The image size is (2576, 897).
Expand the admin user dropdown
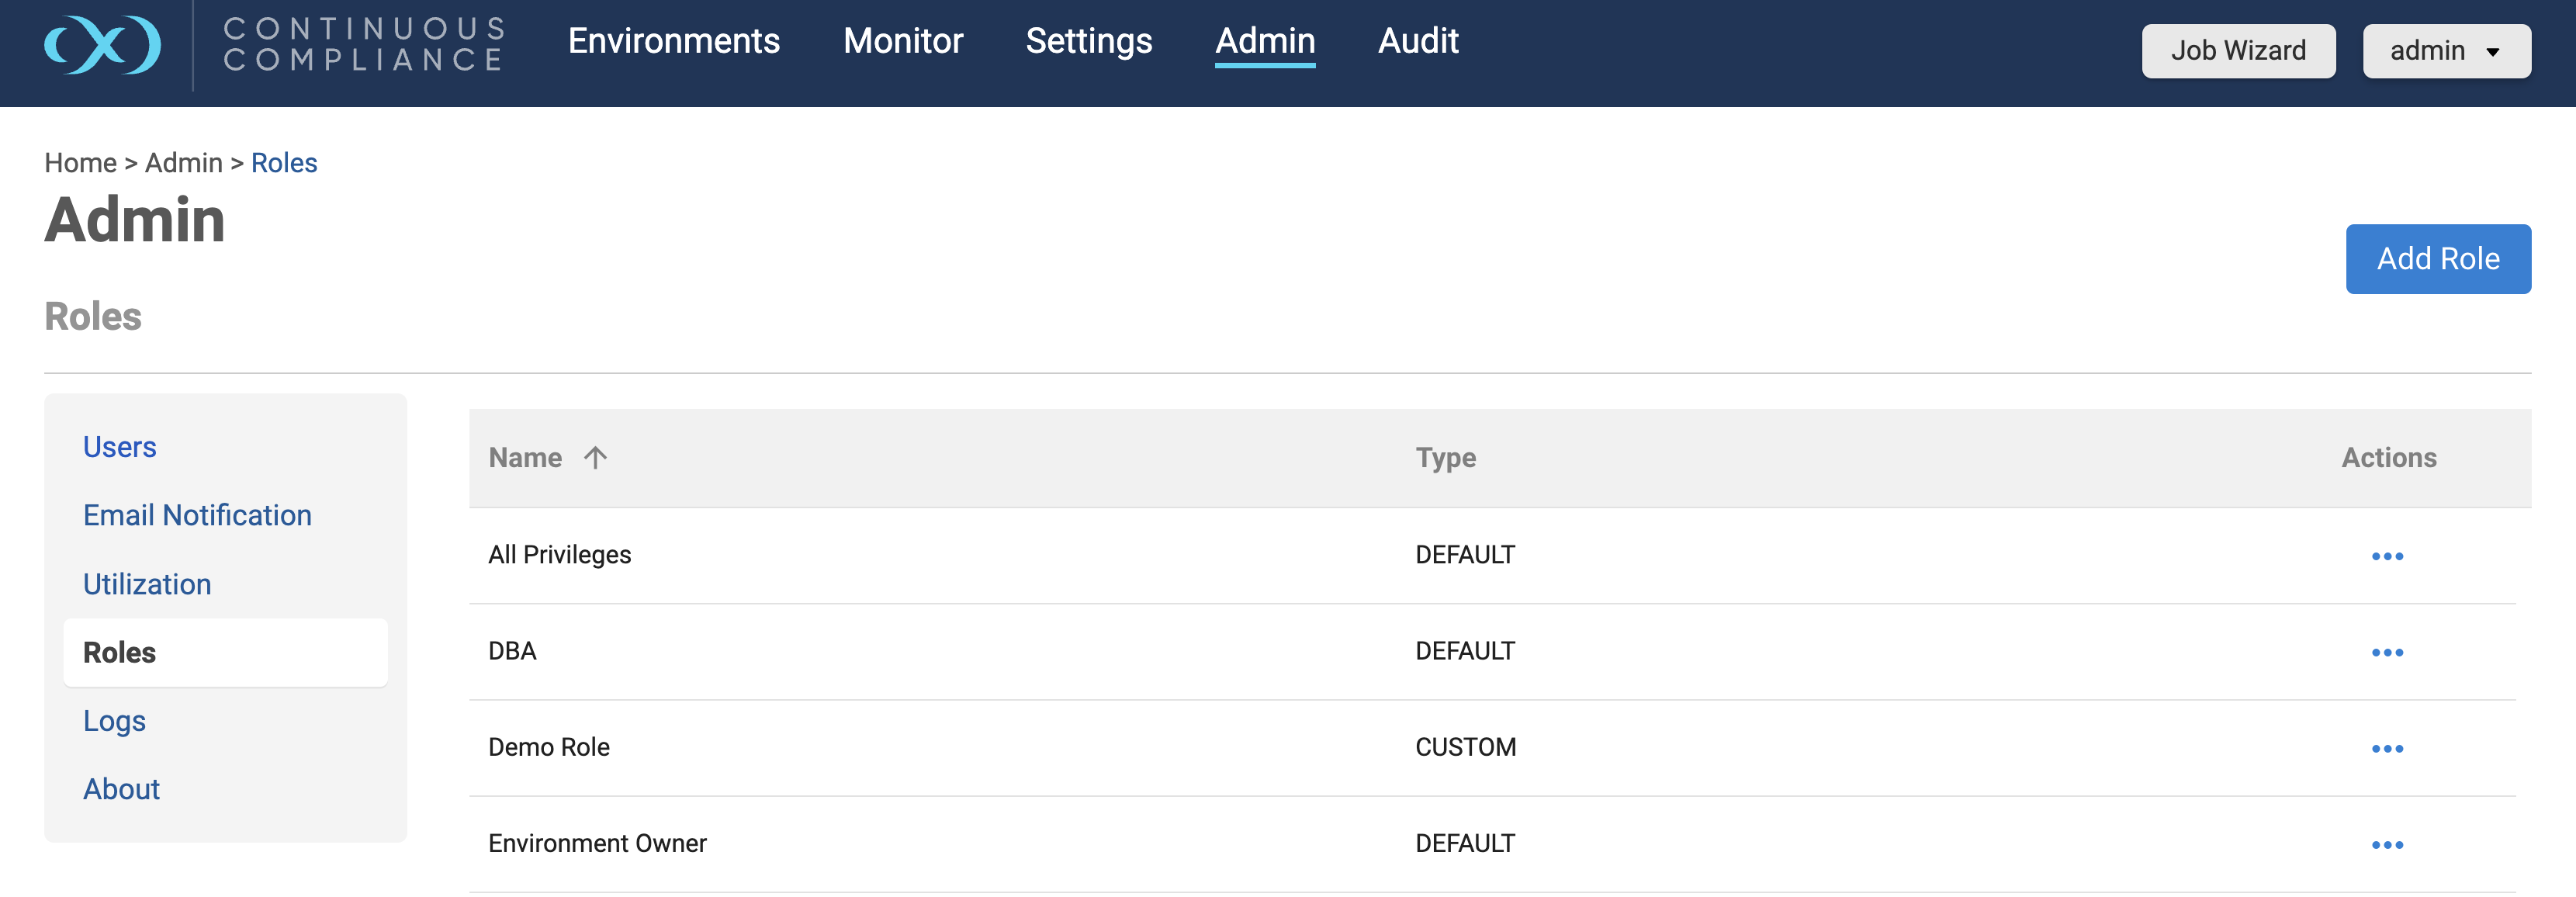click(2446, 51)
